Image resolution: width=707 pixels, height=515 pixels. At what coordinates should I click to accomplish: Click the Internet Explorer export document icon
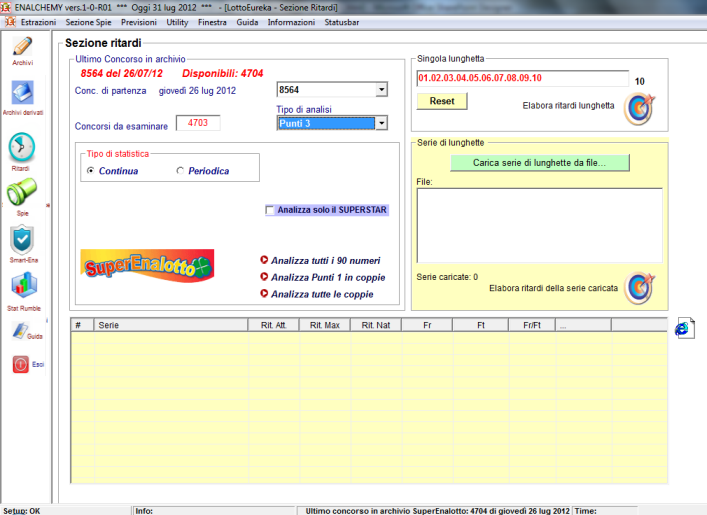pyautogui.click(x=684, y=328)
